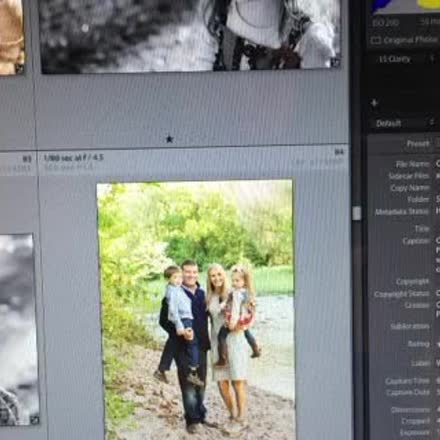The width and height of the screenshot is (440, 440).
Task: Click the Caption metadata label
Action: (416, 241)
